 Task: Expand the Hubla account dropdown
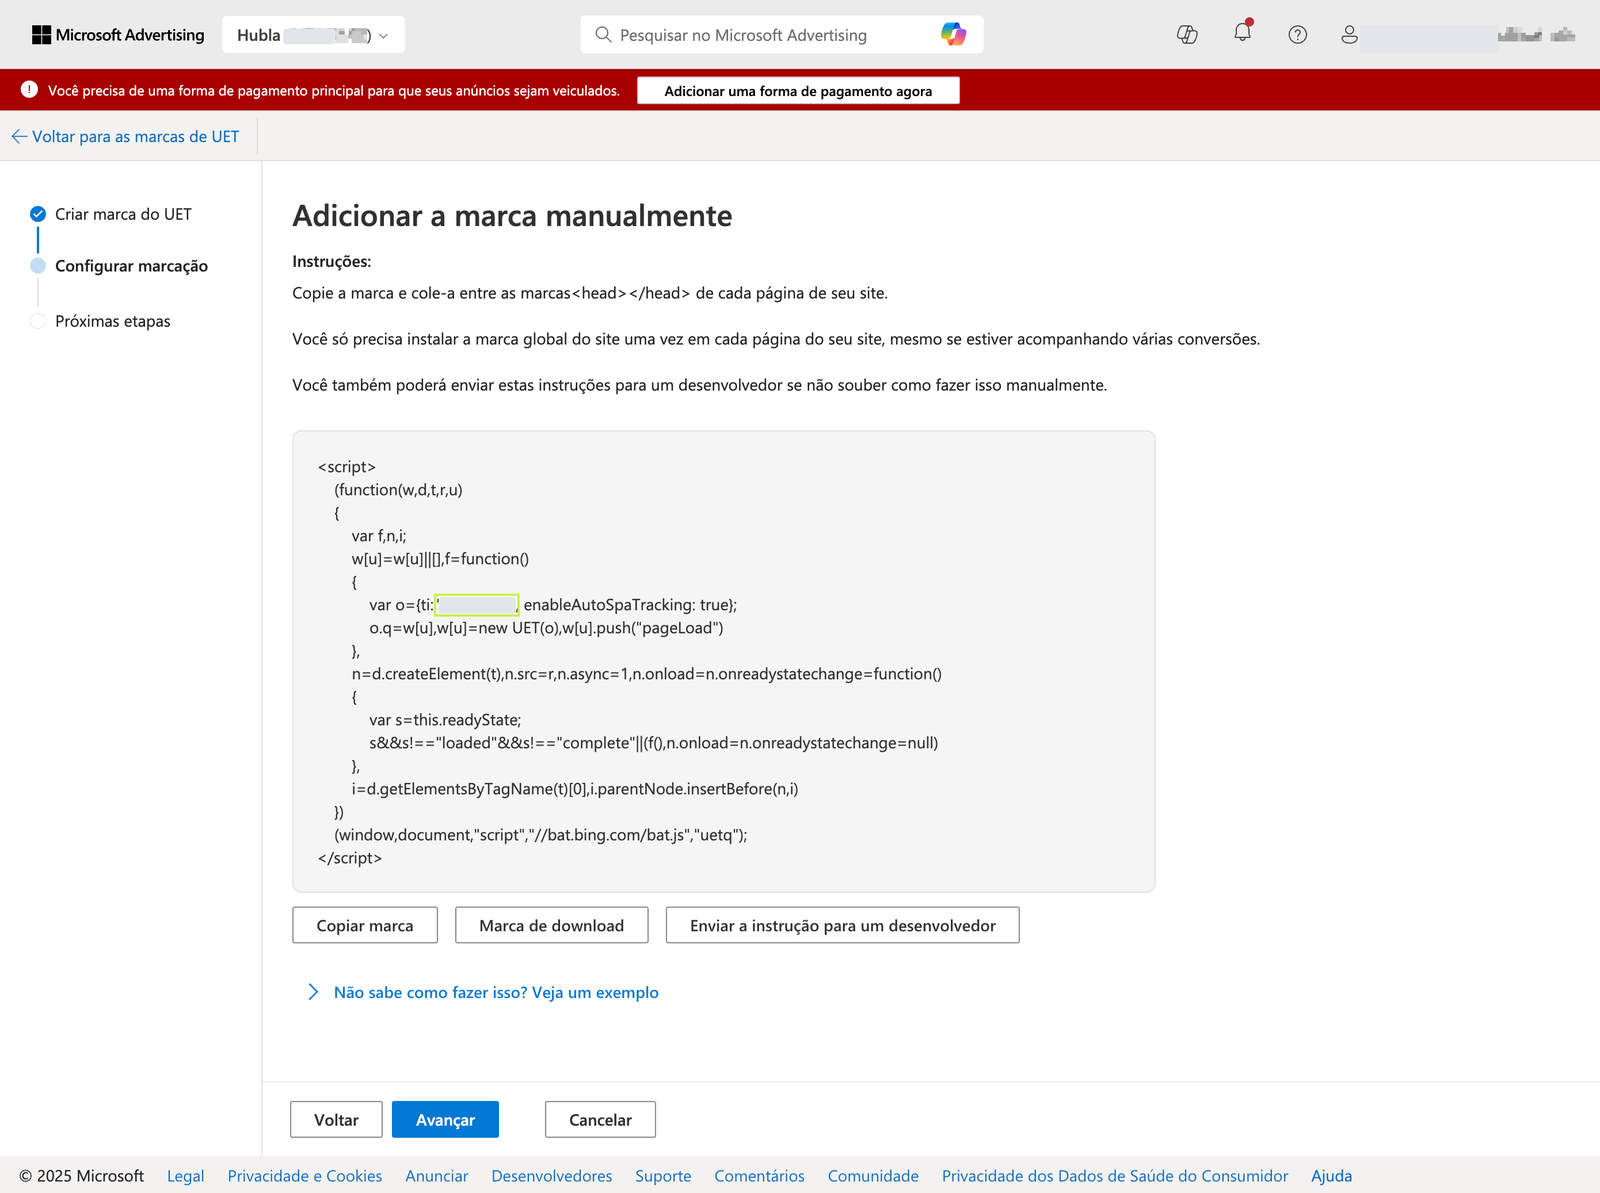pos(313,35)
